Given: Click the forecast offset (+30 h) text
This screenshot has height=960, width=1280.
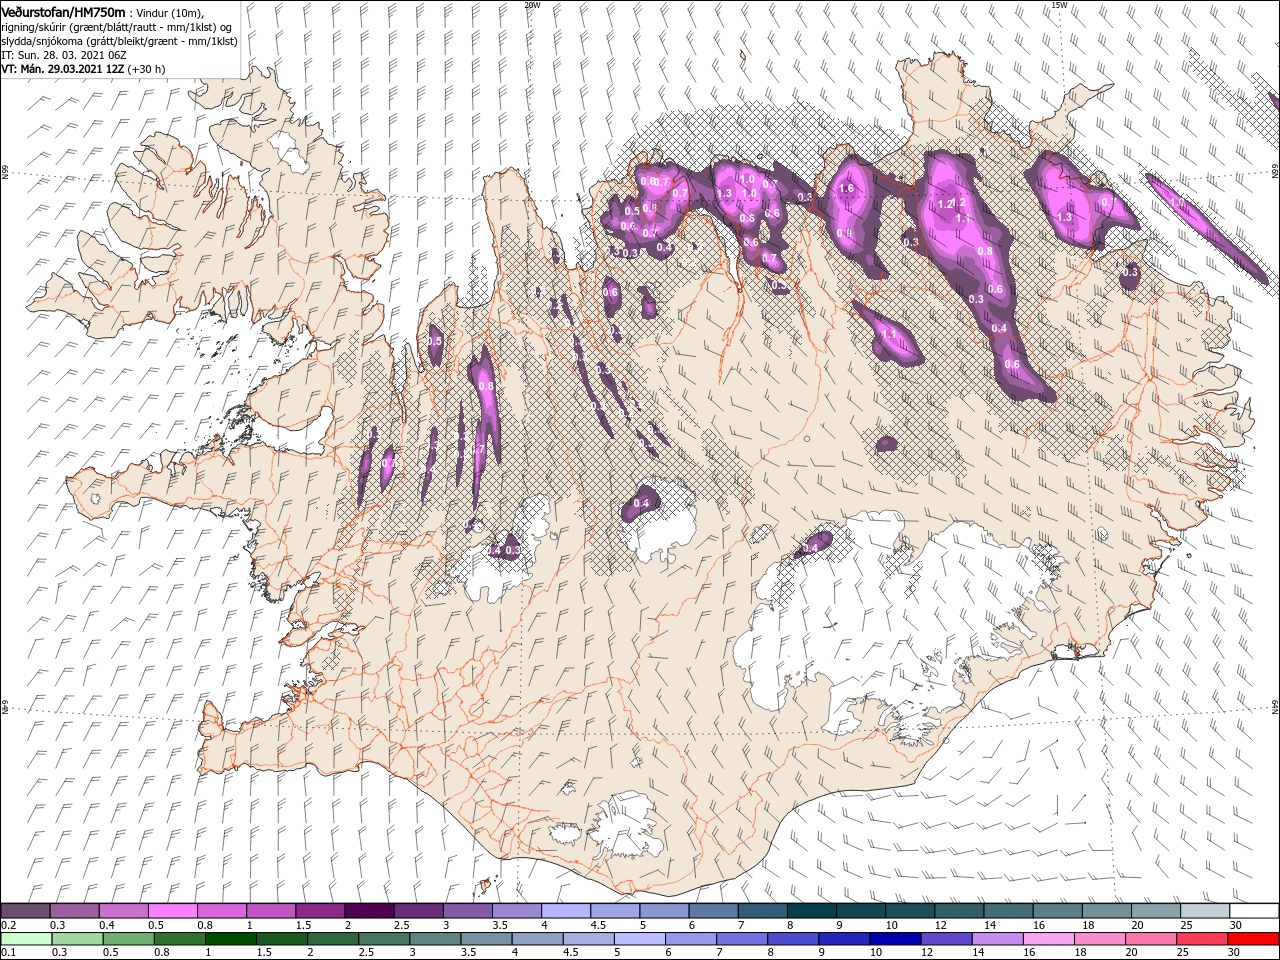Looking at the screenshot, I should [x=147, y=69].
